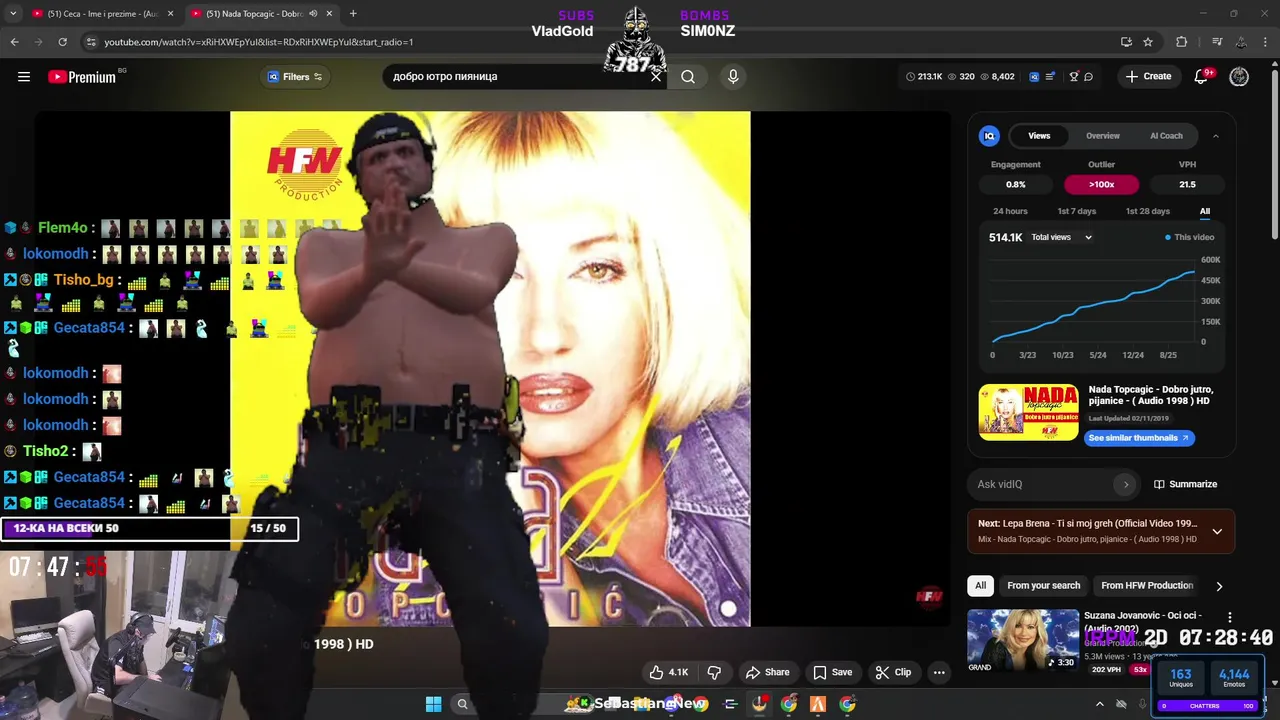Like the video with thumbs up
1280x720 pixels.
click(x=668, y=672)
